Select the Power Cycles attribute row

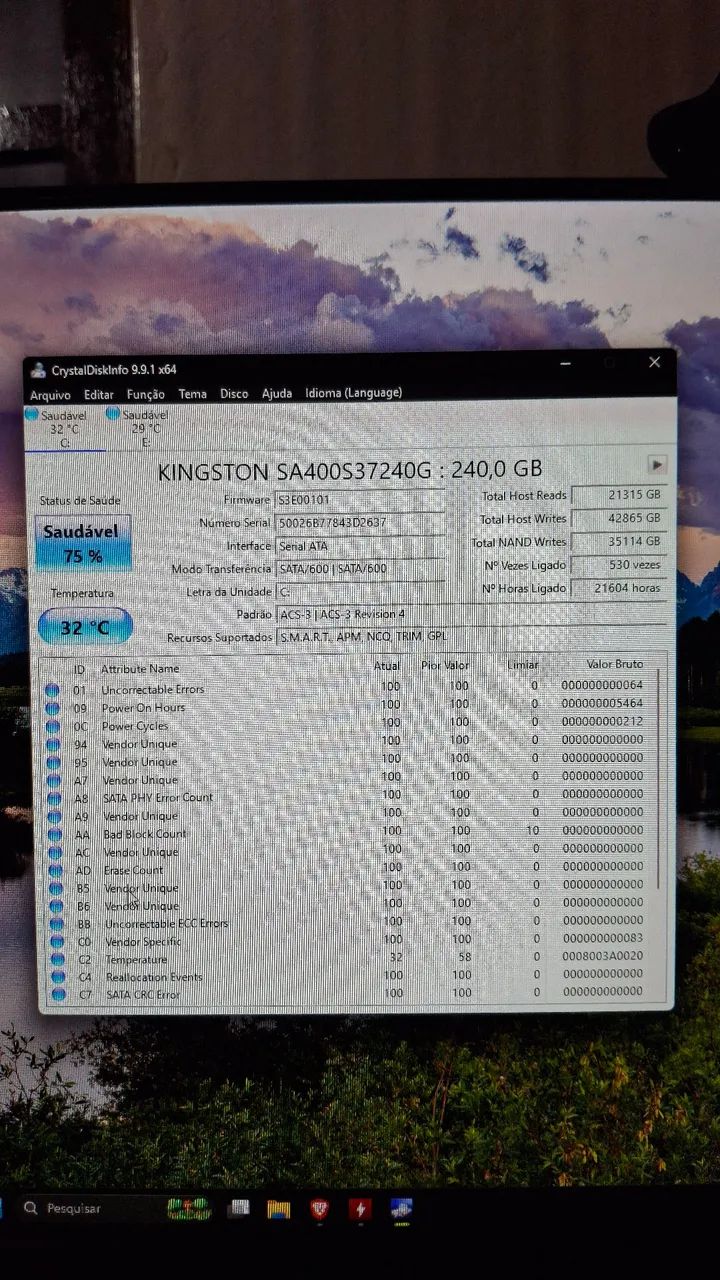348,725
